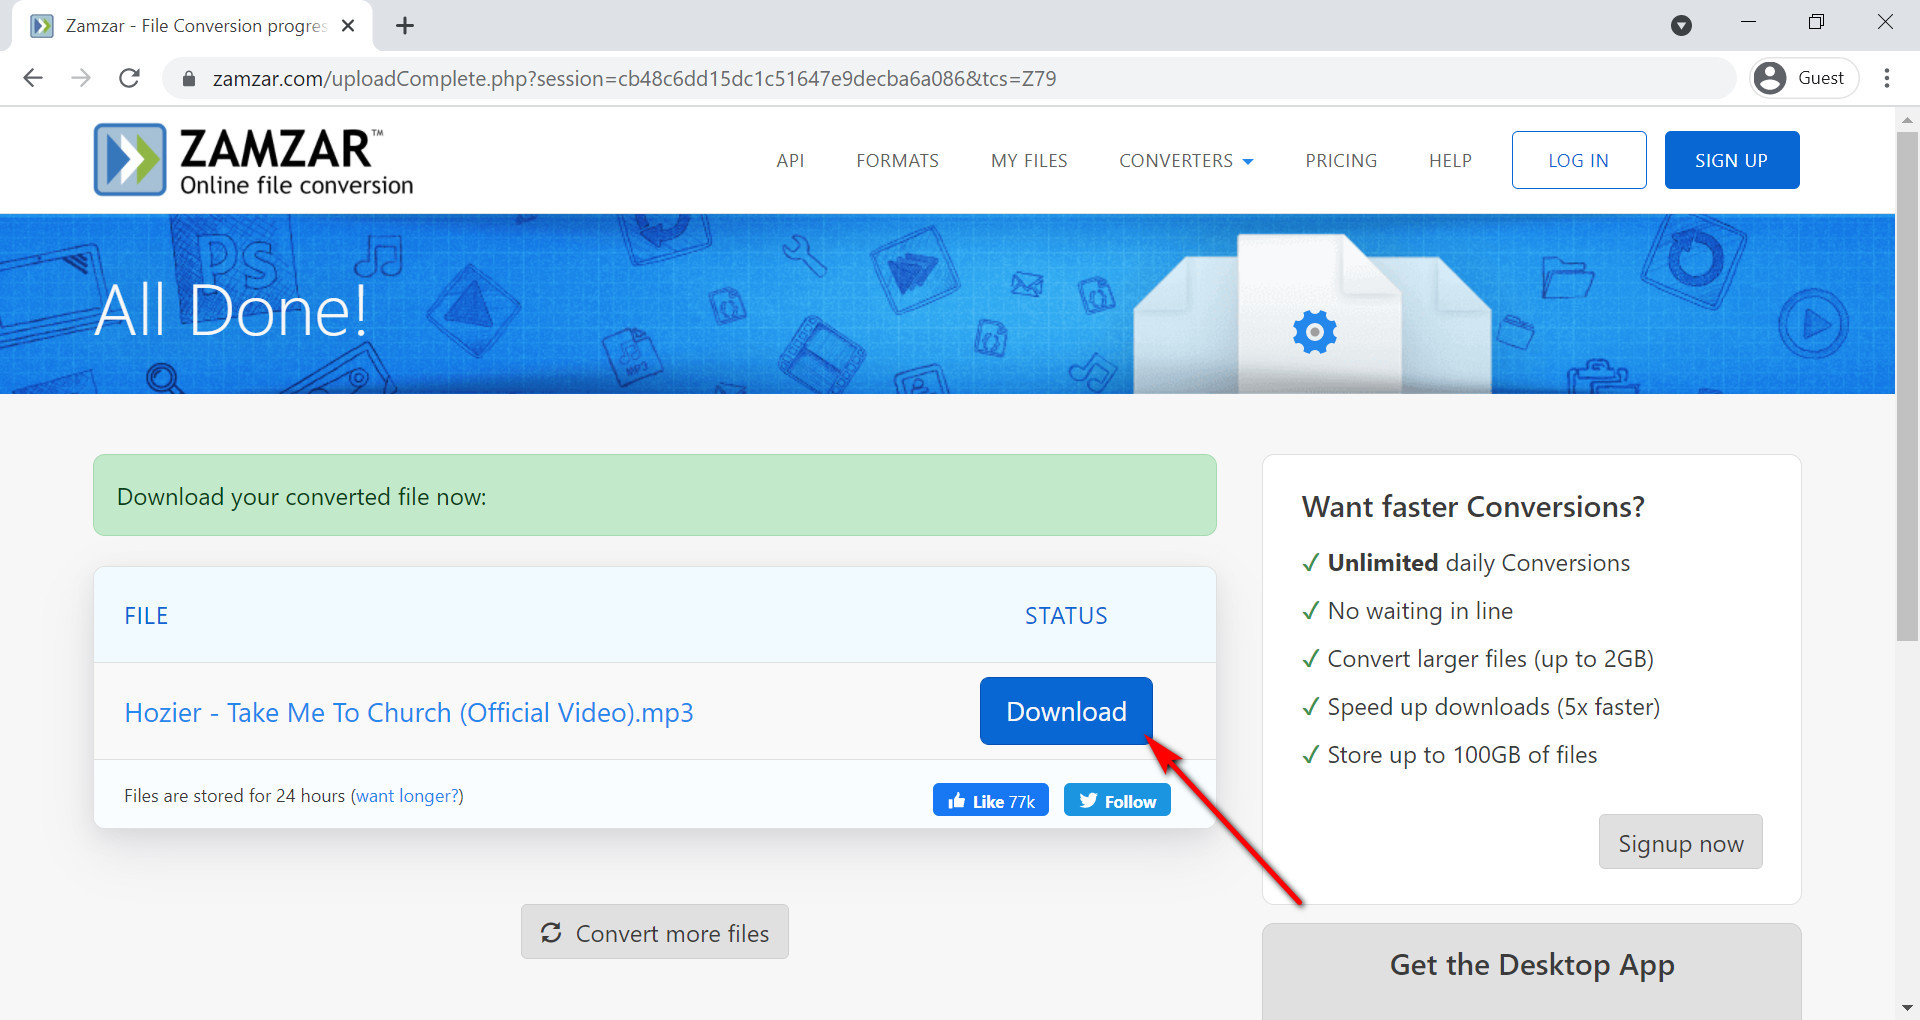Click the LOG IN button

pyautogui.click(x=1579, y=160)
